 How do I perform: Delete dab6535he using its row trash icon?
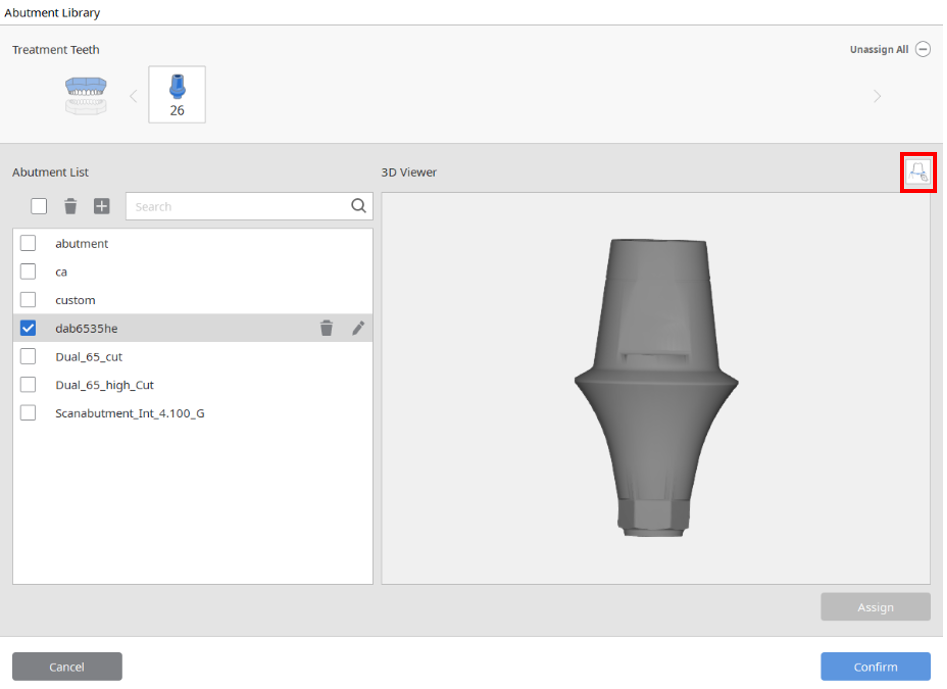[326, 328]
